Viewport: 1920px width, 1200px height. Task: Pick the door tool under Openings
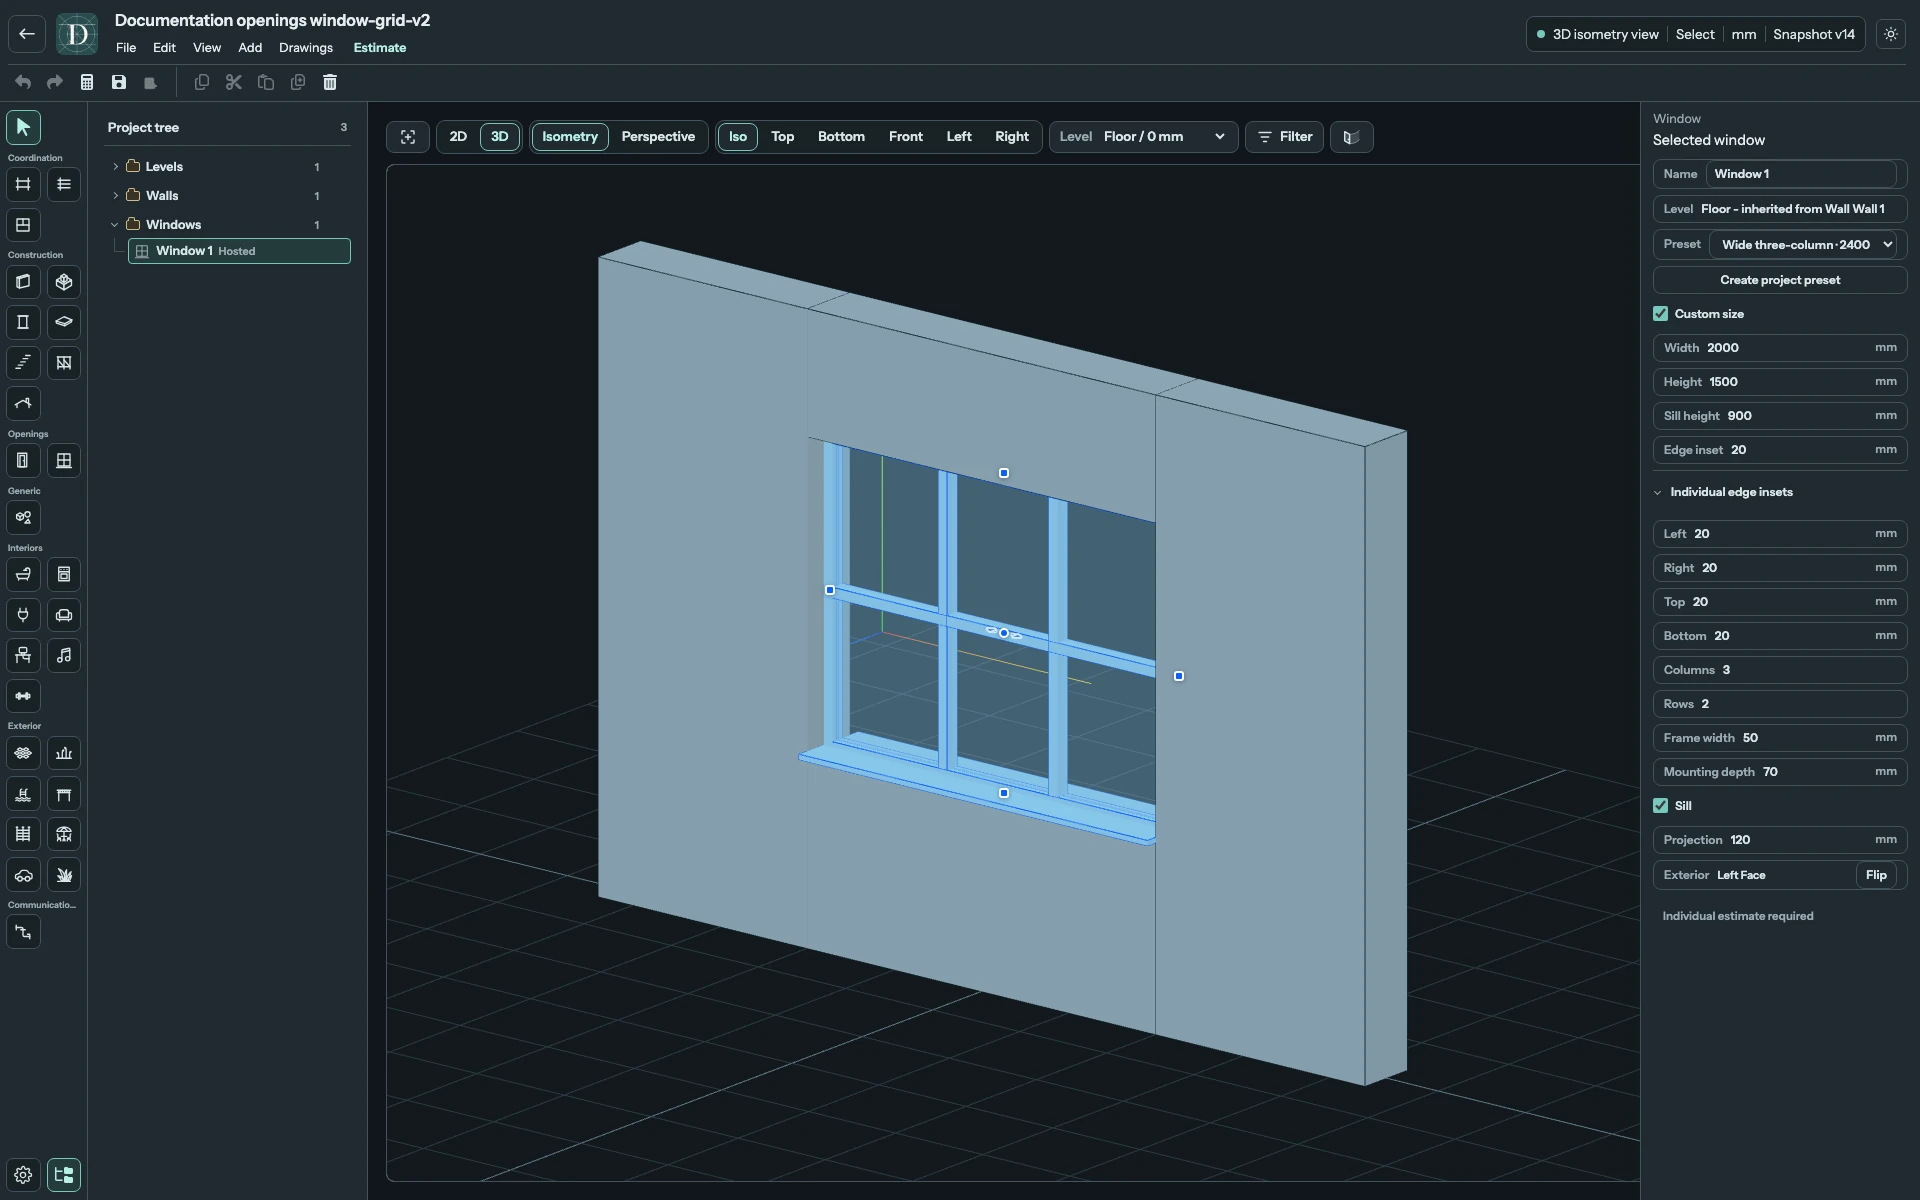coord(23,461)
